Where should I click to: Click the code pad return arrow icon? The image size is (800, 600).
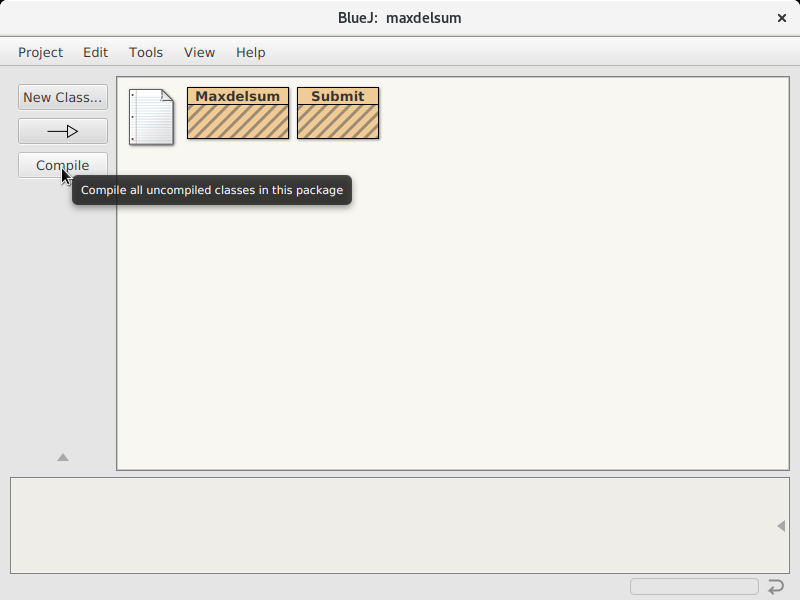coord(776,586)
